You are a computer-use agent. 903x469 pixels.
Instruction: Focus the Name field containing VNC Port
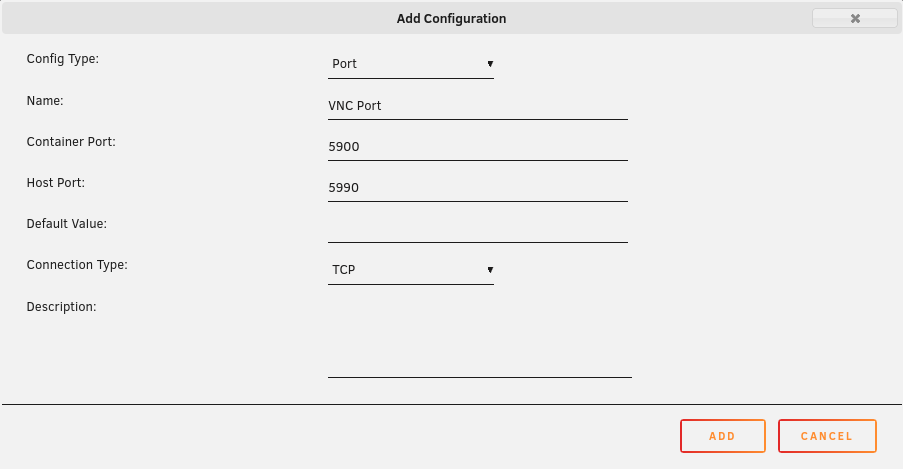477,106
